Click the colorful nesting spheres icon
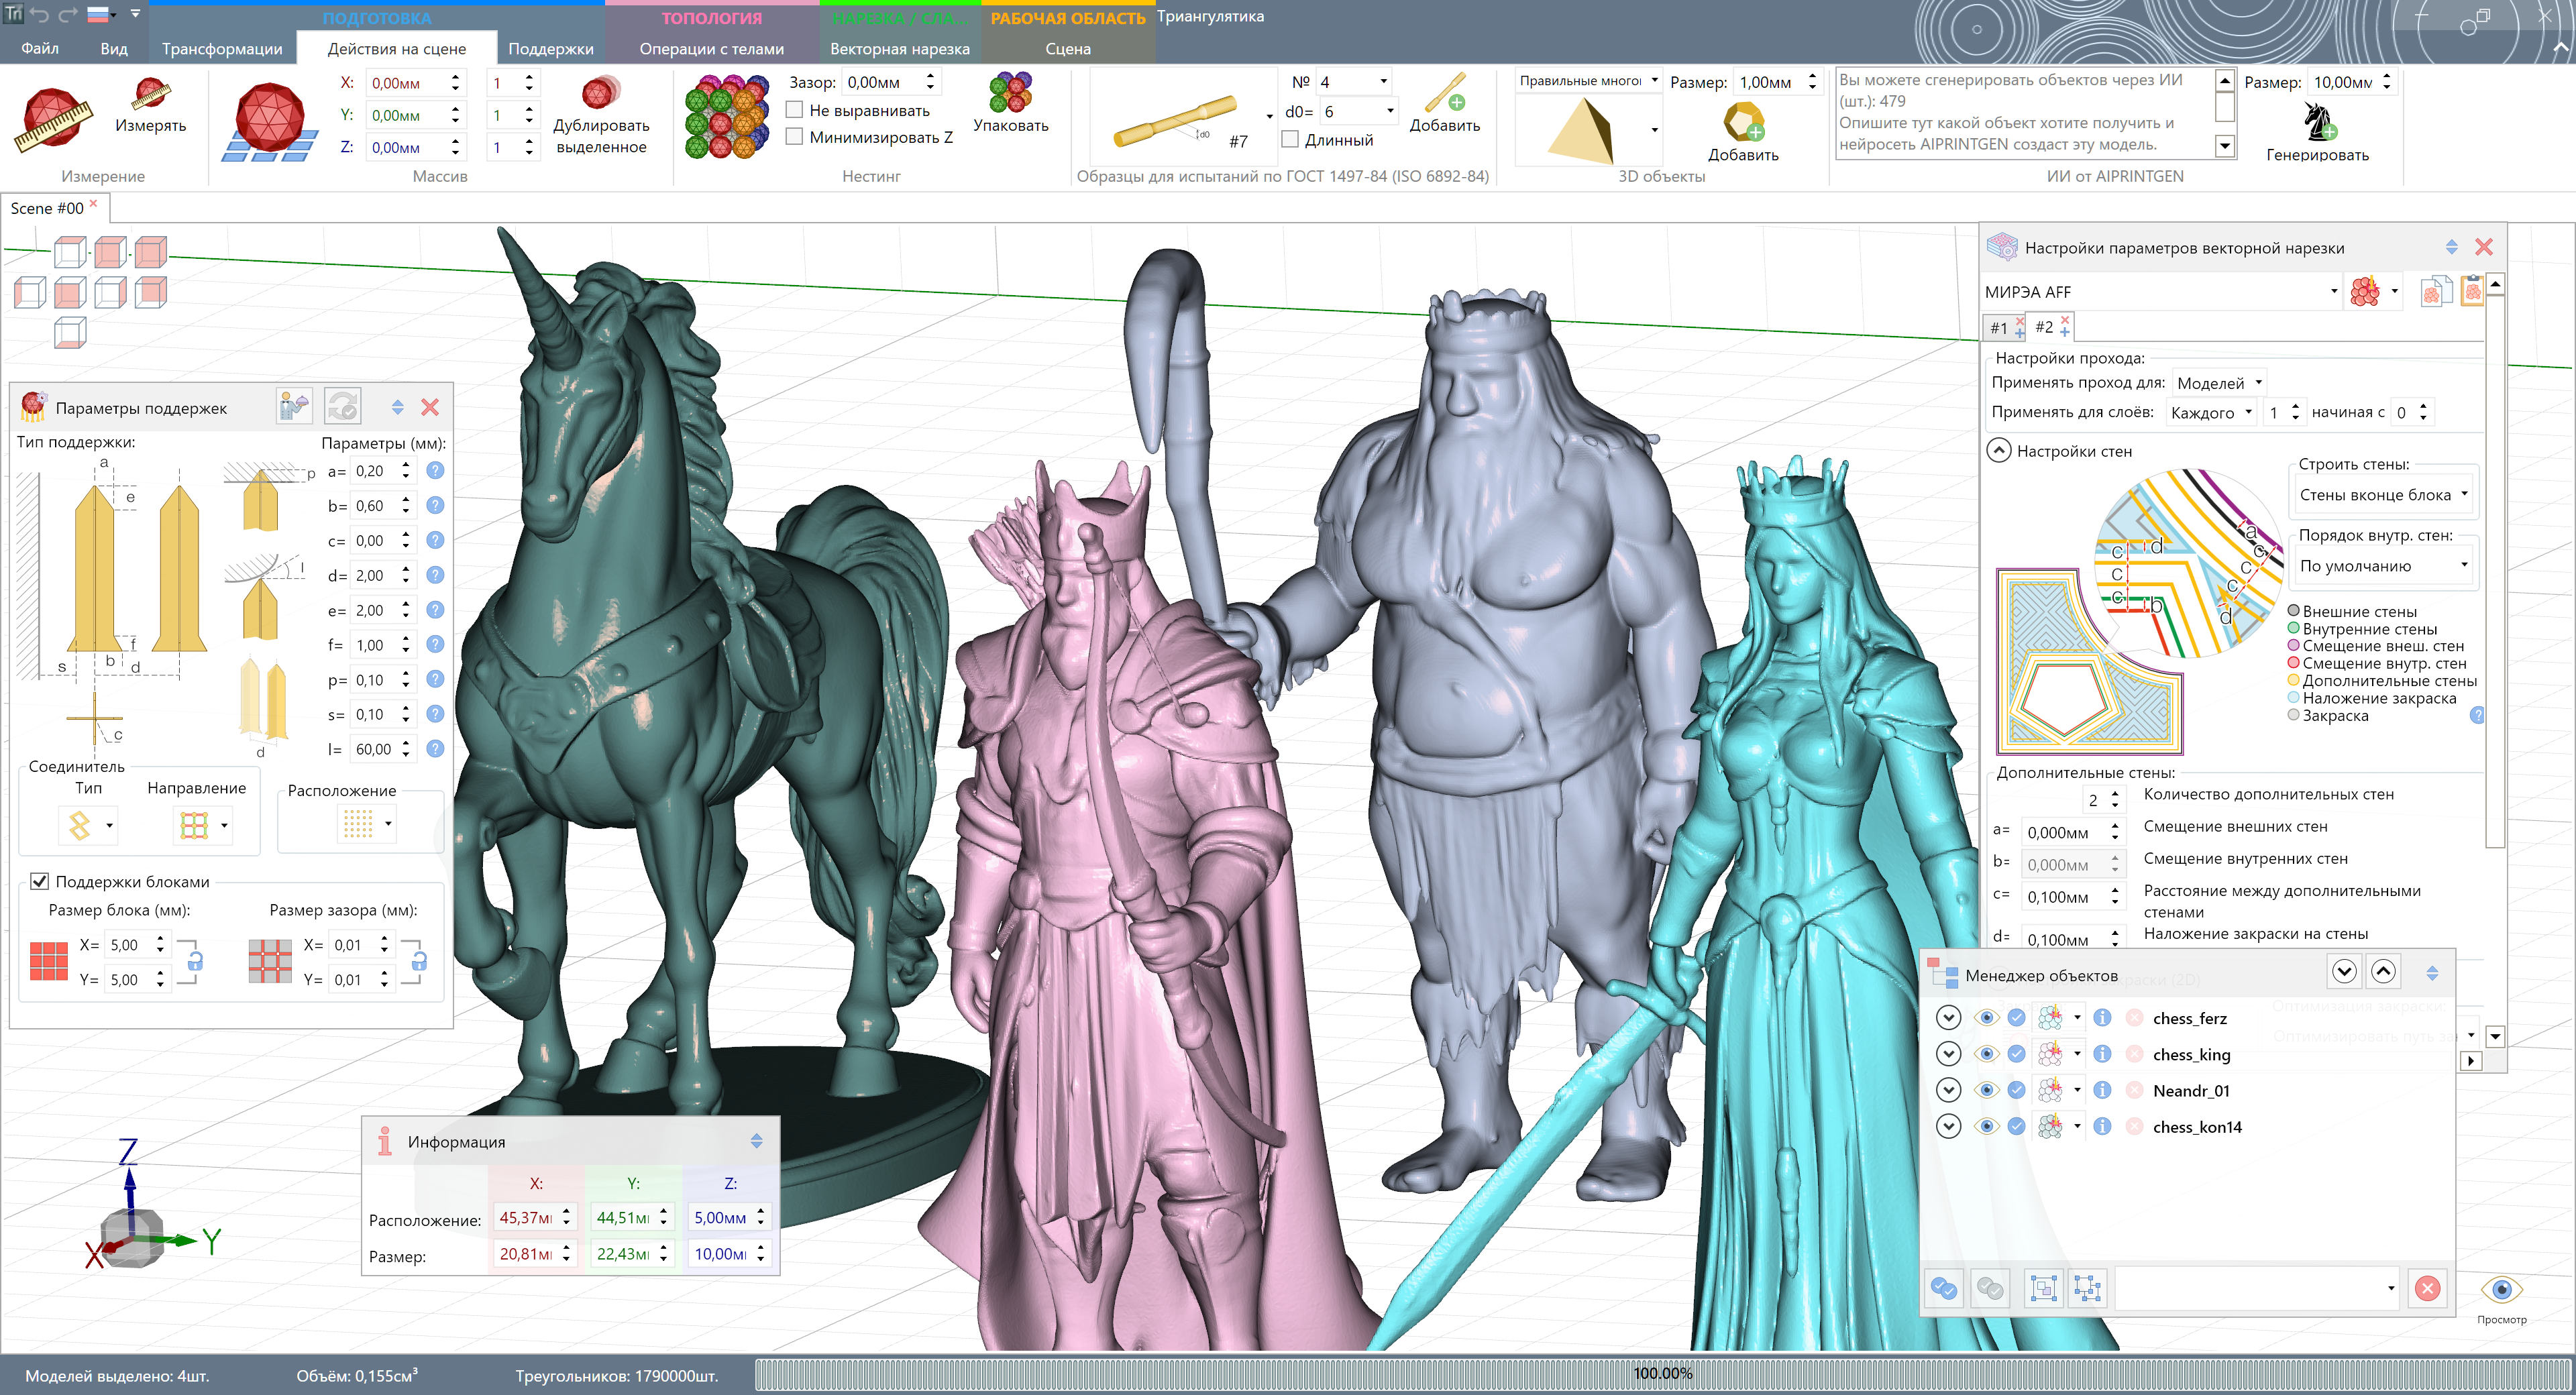Screen dimensions: 2576x1395 (x=727, y=118)
